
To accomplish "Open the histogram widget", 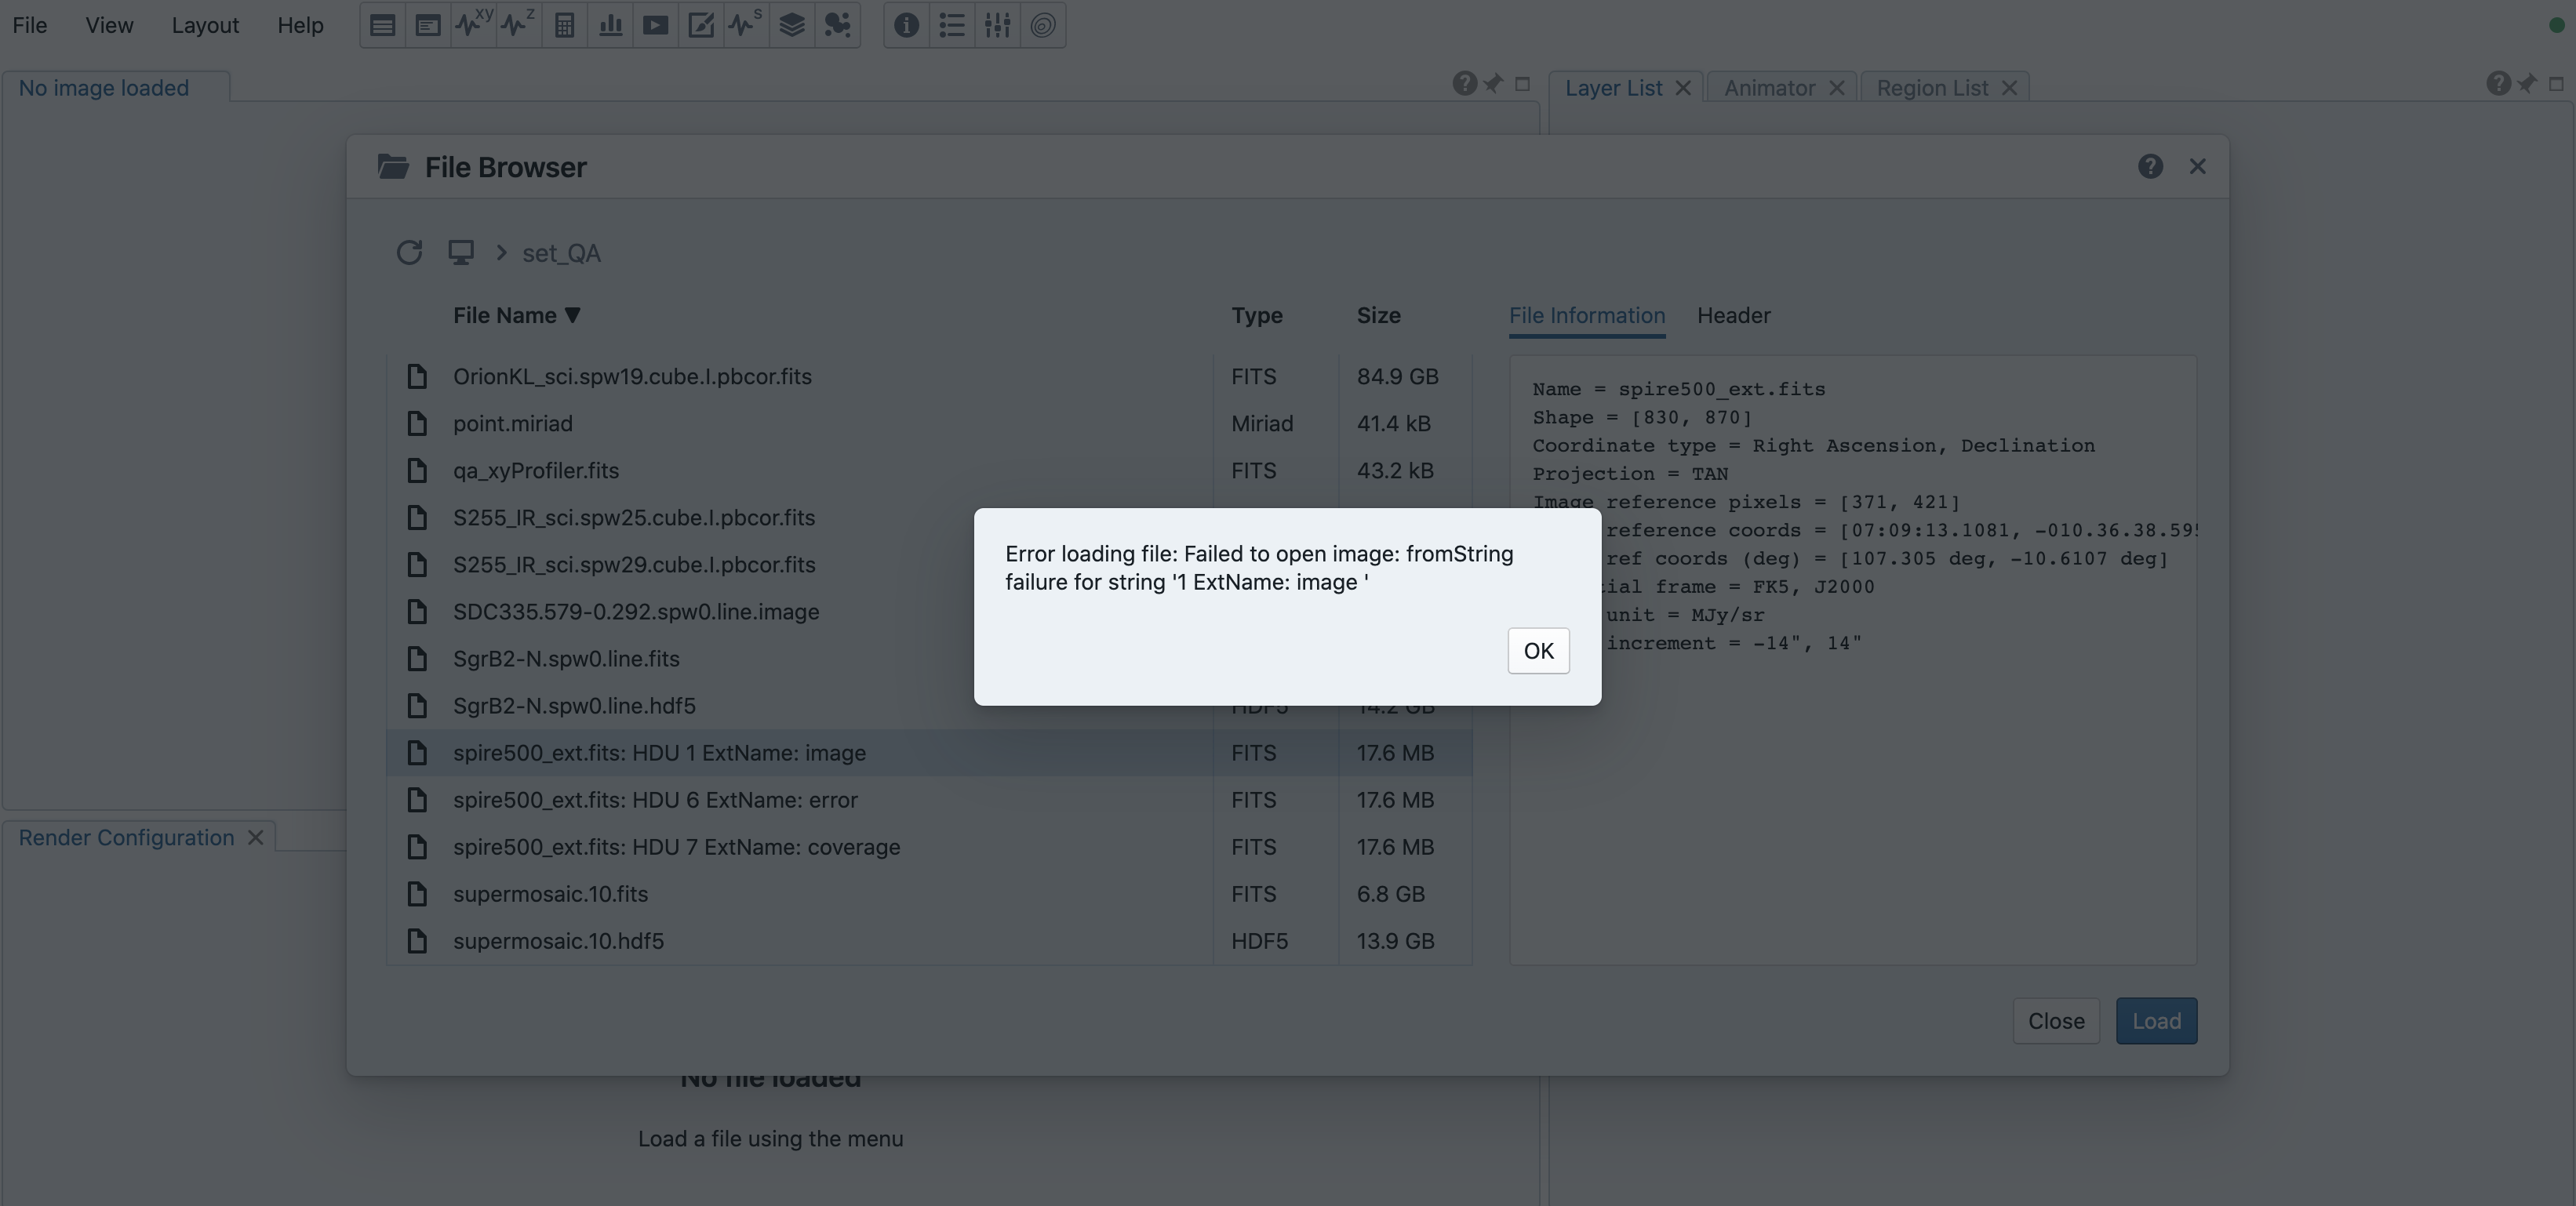I will click(609, 25).
